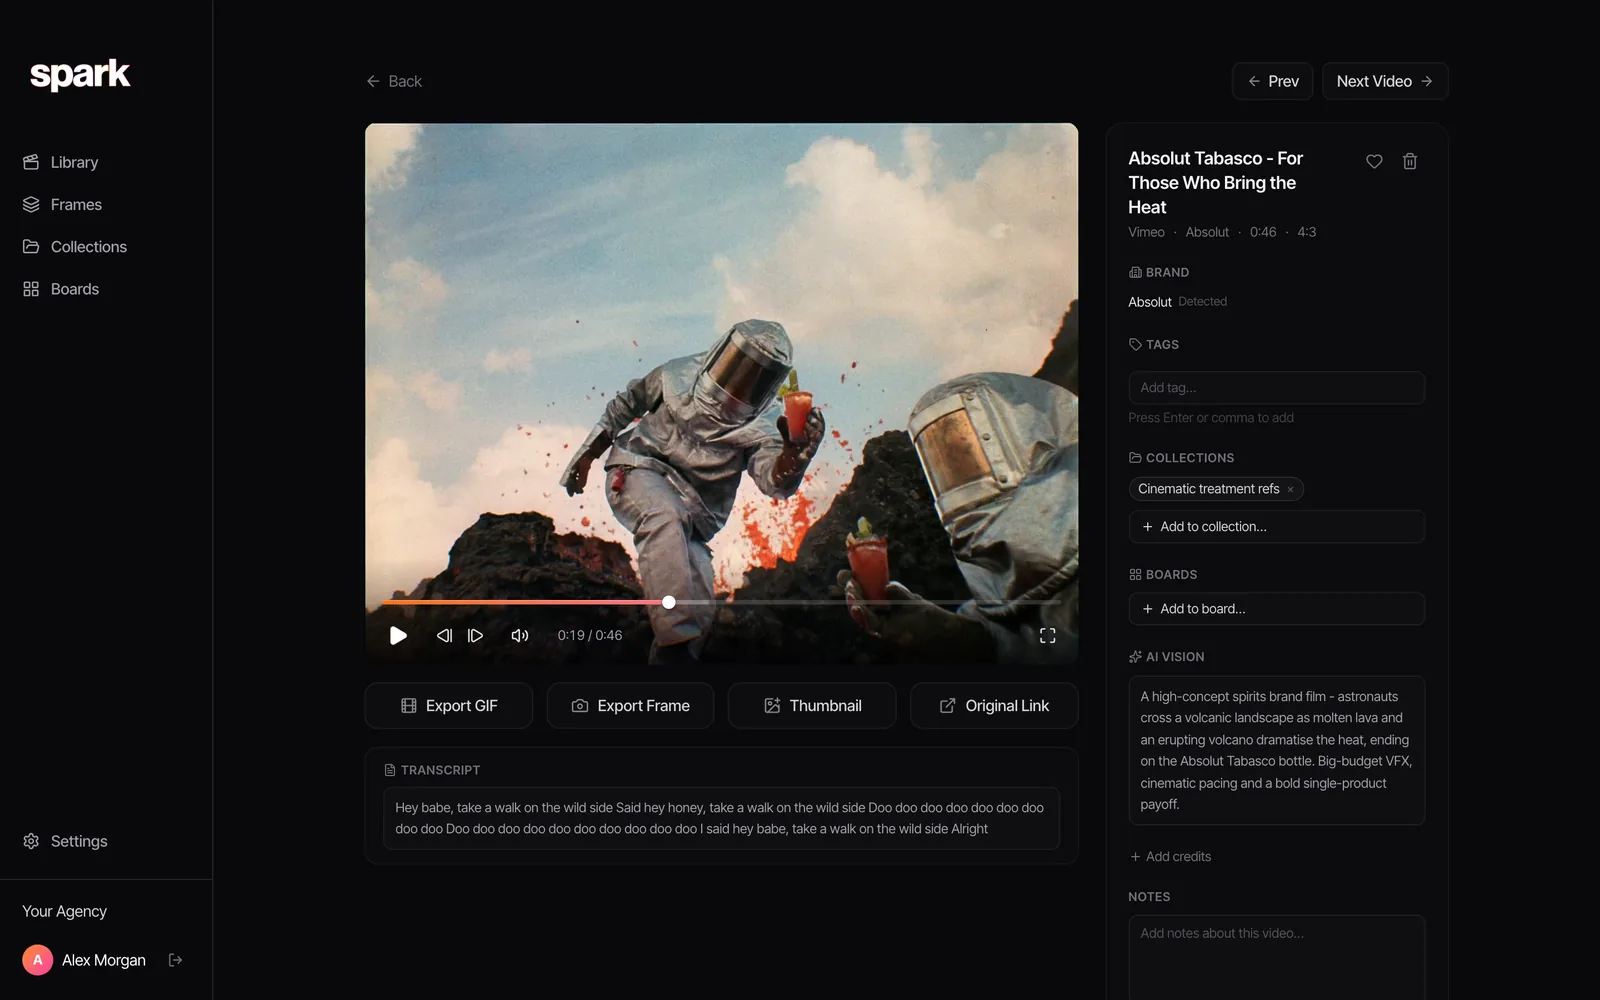Click the notes text area
Viewport: 1600px width, 1000px height.
(x=1276, y=958)
